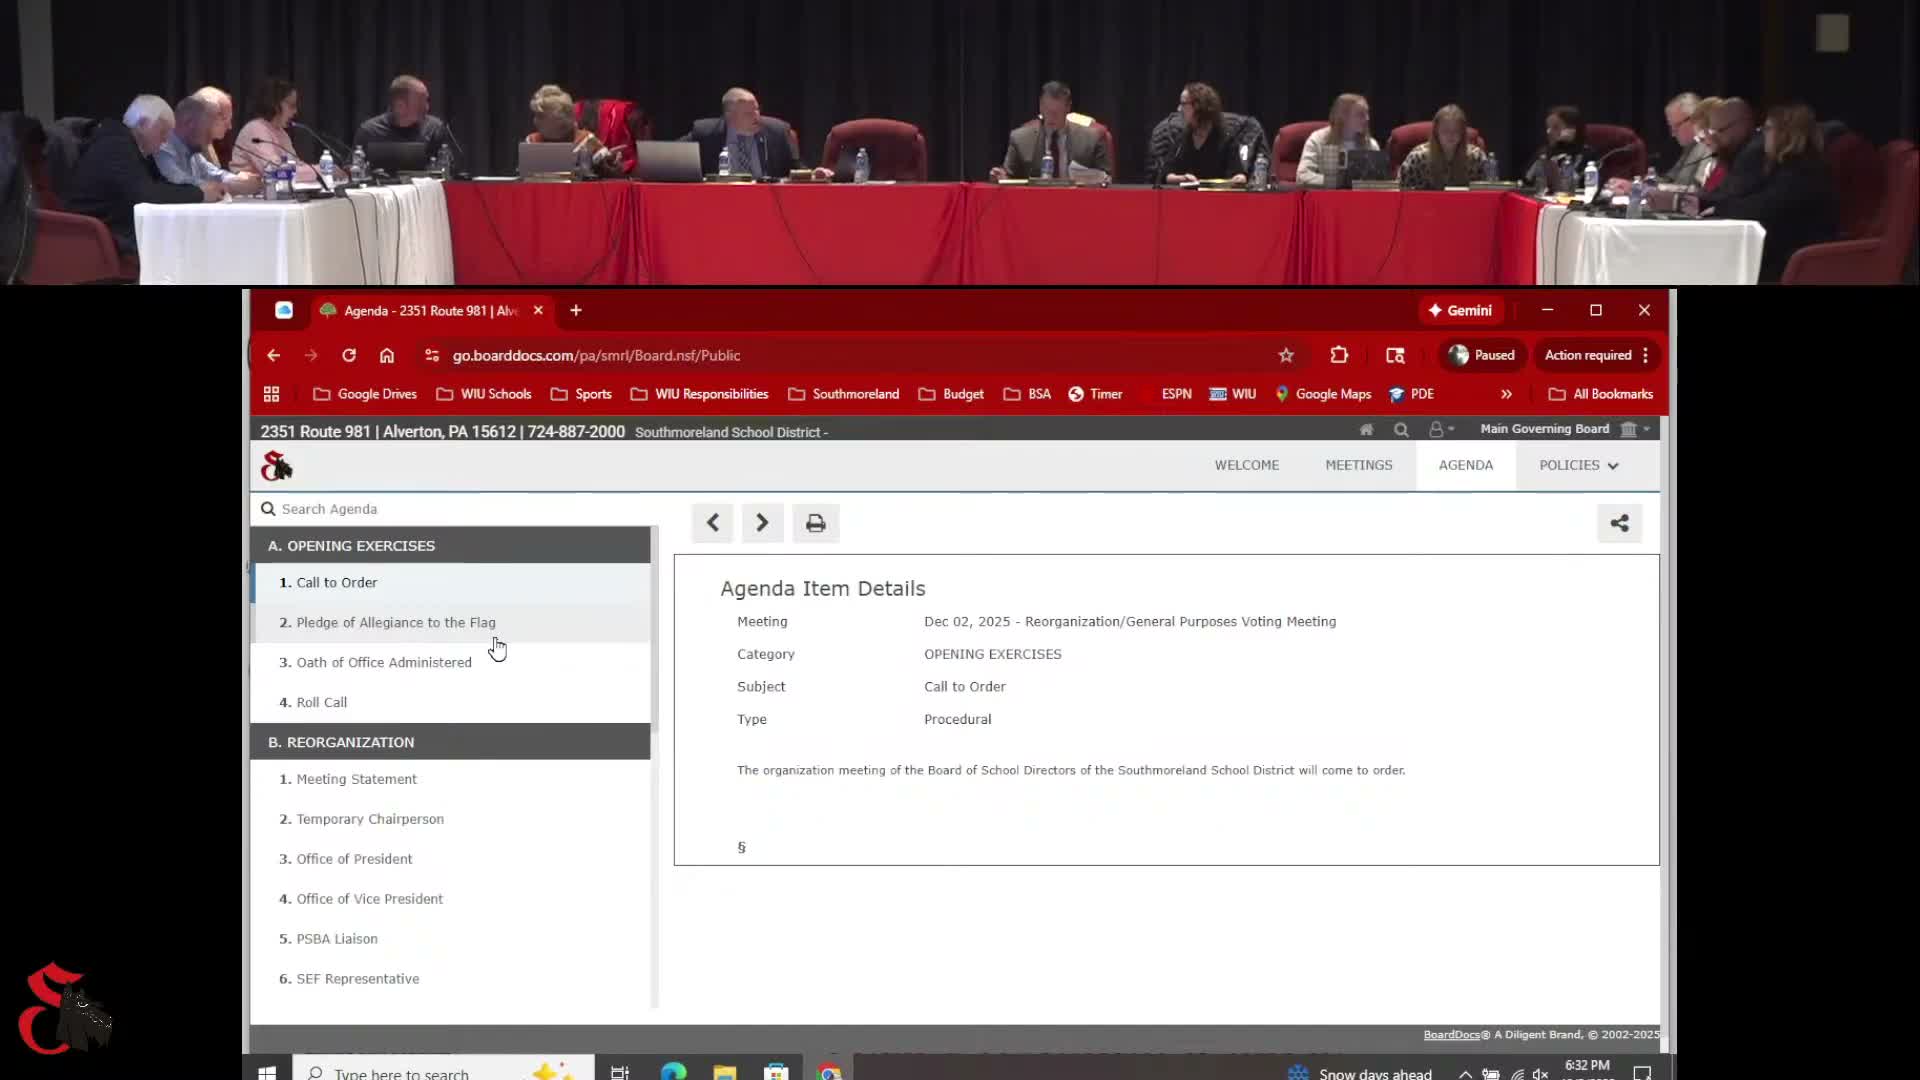This screenshot has height=1080, width=1920.
Task: Open Office of President agenda item
Action: coord(354,859)
